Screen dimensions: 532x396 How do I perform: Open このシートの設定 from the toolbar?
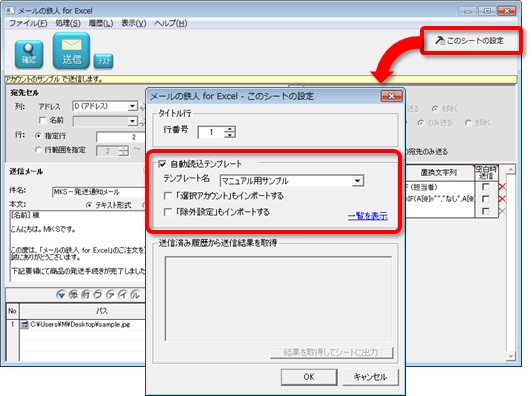click(470, 41)
